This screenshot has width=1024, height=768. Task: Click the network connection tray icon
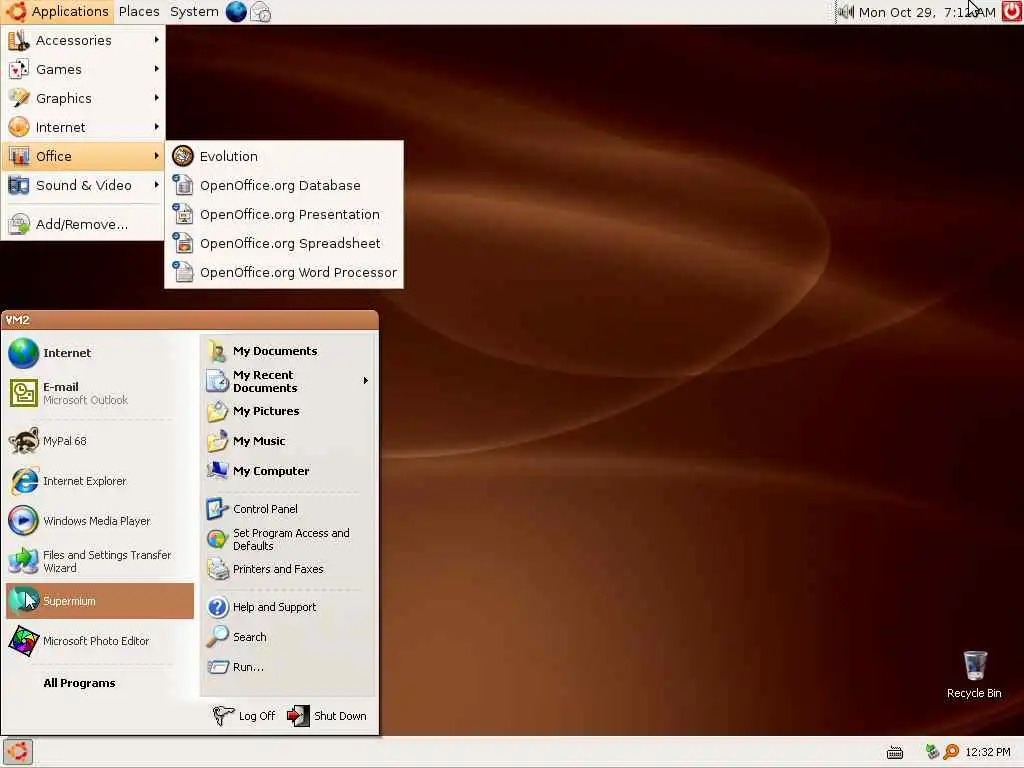932,752
